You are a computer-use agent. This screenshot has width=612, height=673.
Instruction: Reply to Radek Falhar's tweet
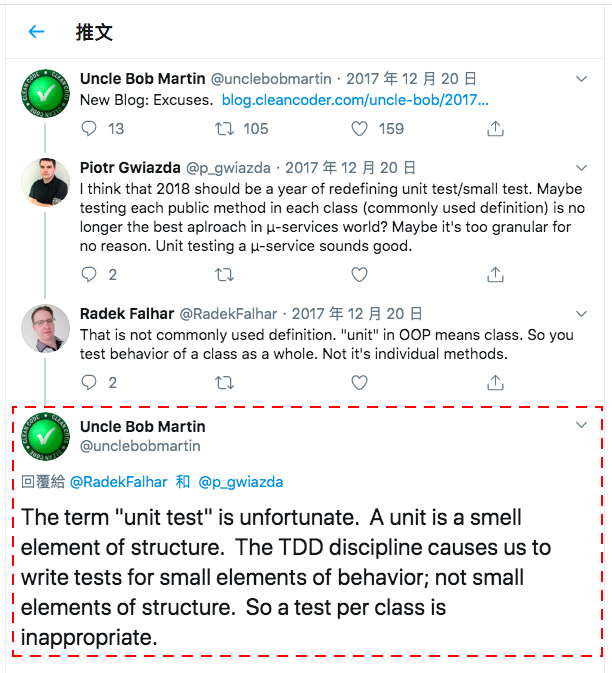tap(89, 382)
